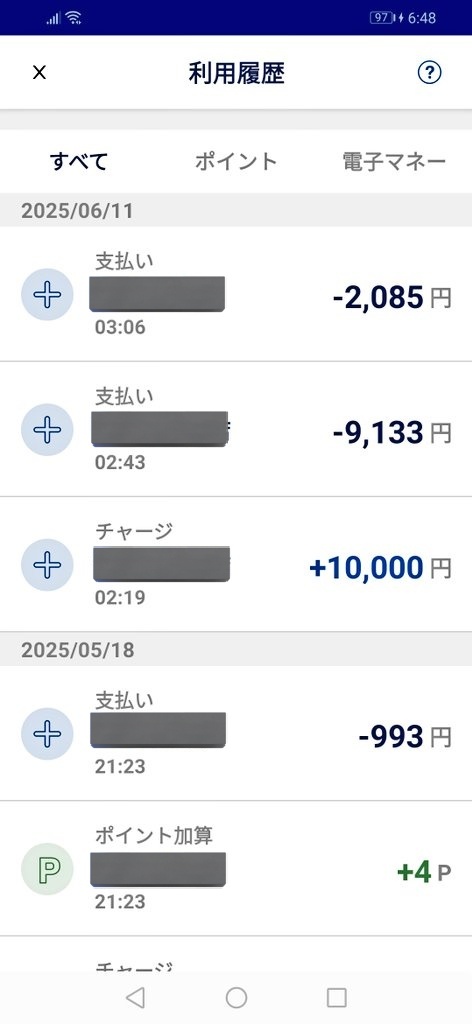Viewport: 472px width, 1024px height.
Task: Open the +4 P point addition entry
Action: 236,869
